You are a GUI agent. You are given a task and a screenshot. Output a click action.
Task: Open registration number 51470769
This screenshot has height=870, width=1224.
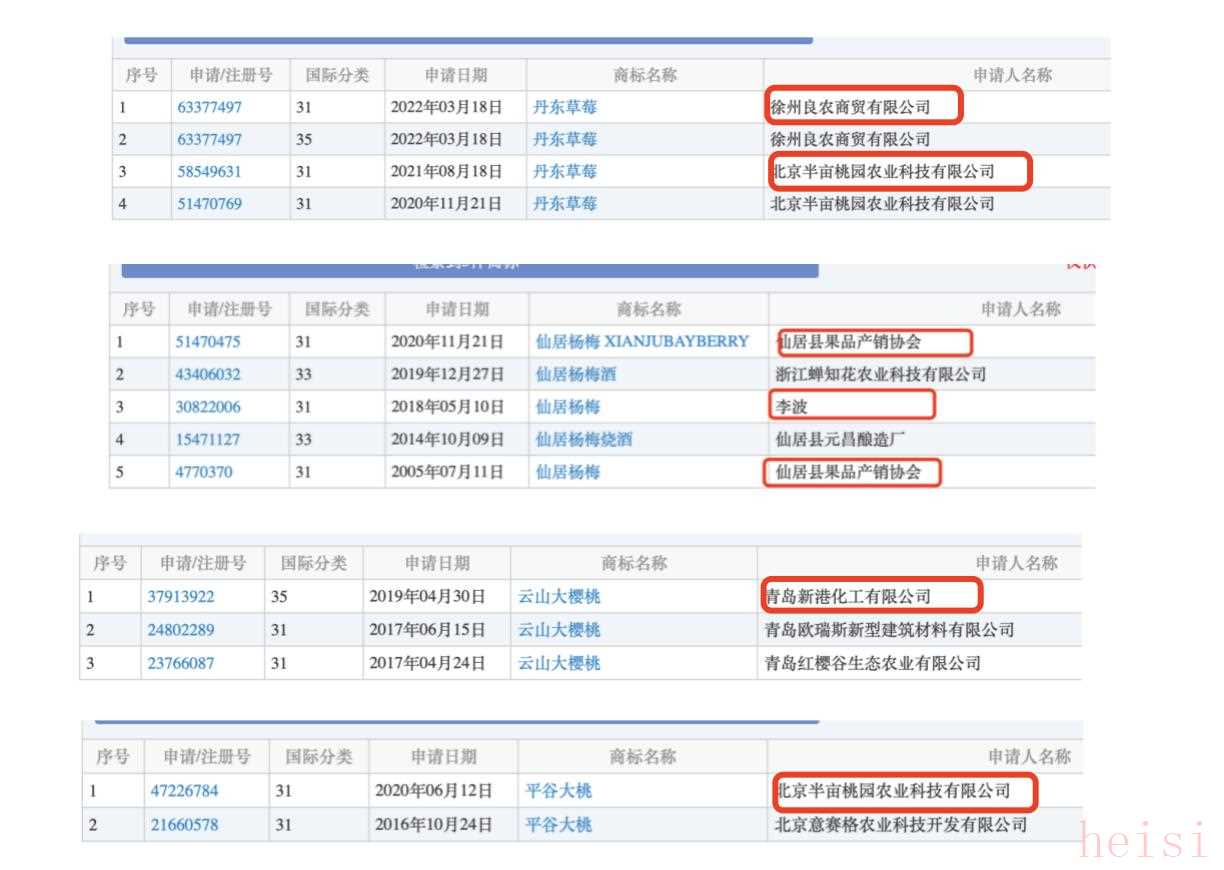point(209,204)
